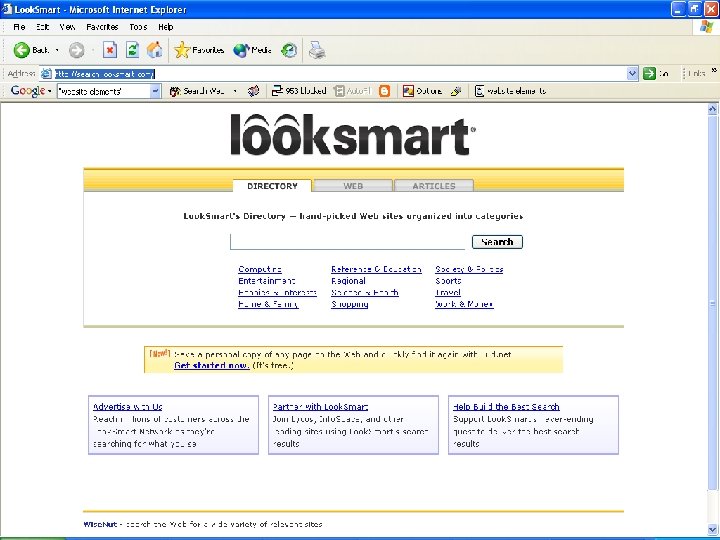Click the 'website elements' find-word button

(510, 91)
